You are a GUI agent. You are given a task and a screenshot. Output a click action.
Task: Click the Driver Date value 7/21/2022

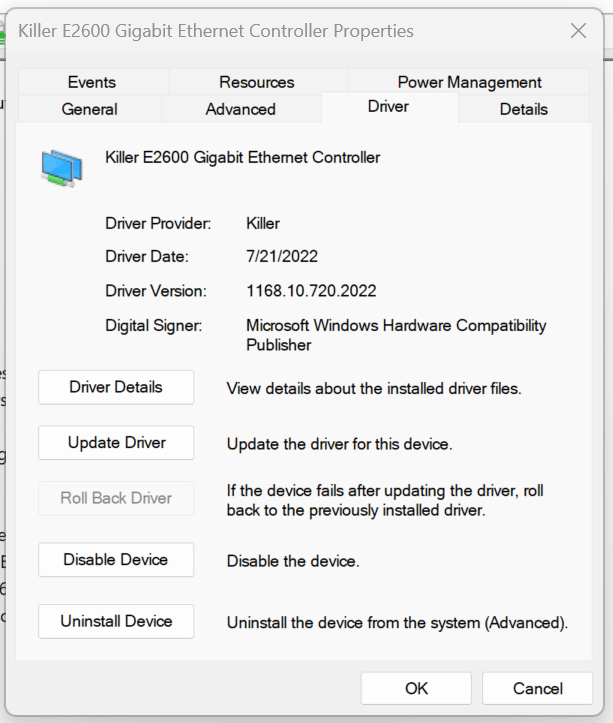pyautogui.click(x=282, y=256)
